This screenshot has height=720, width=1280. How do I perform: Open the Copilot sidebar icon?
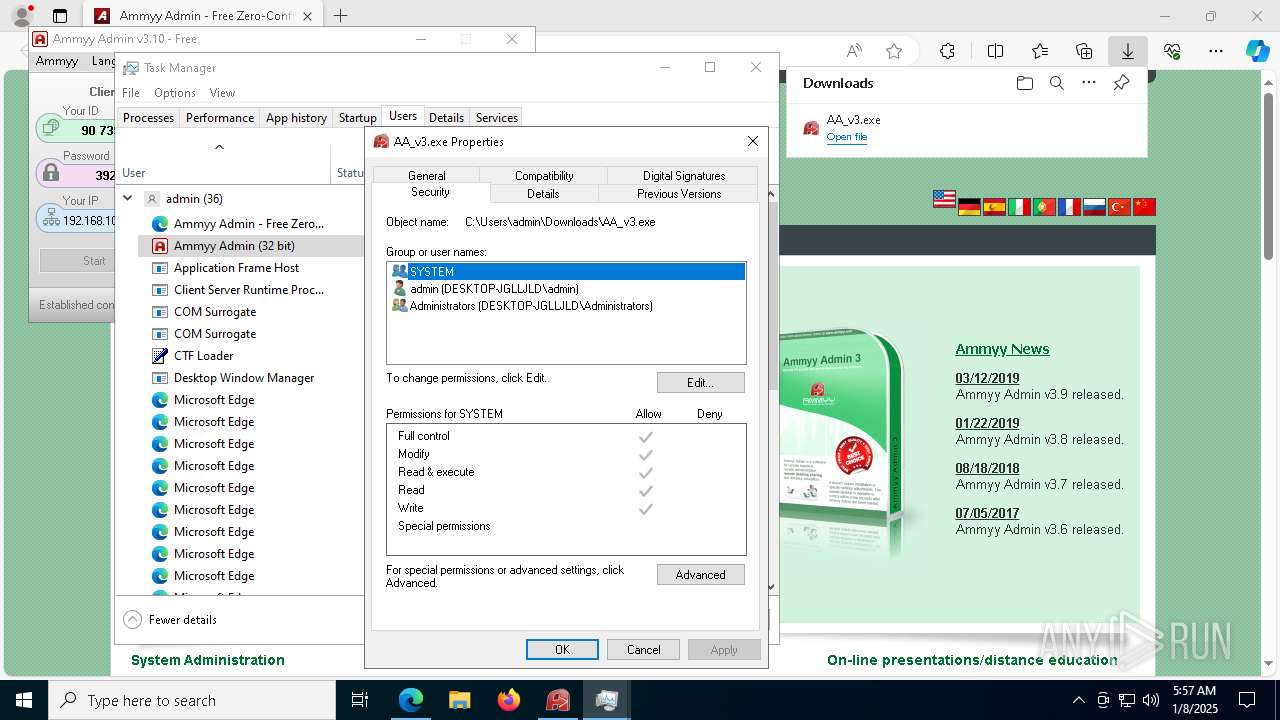(x=1257, y=51)
